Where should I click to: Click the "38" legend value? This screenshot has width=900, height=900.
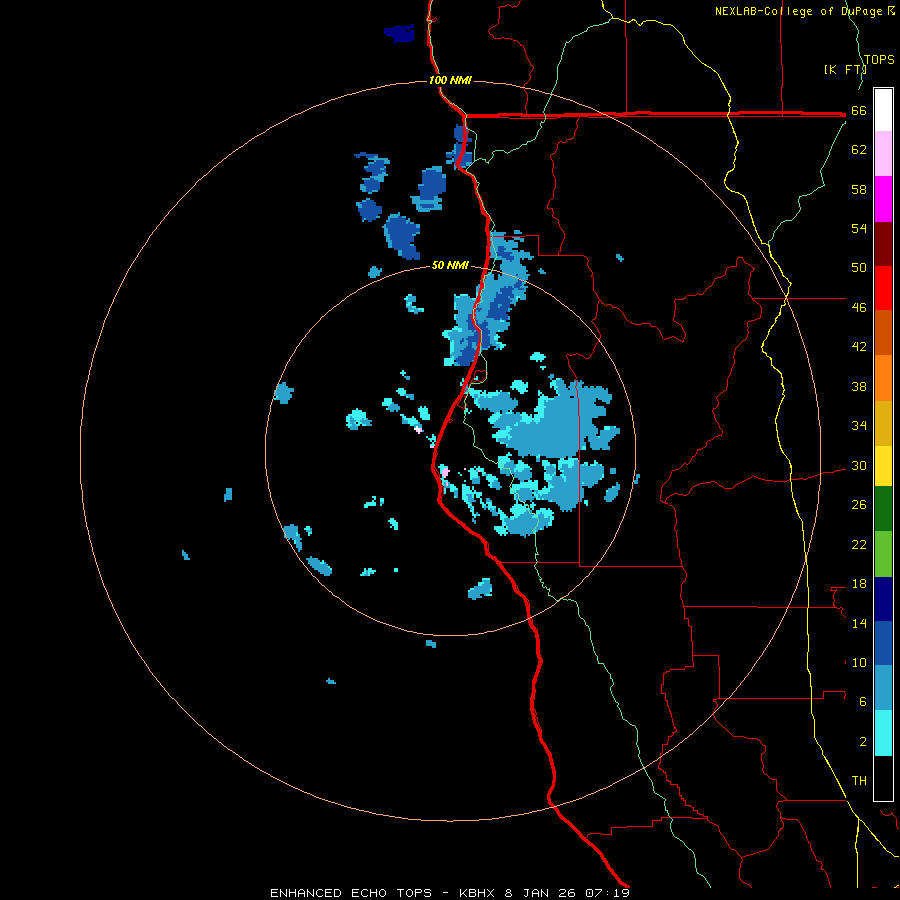click(x=859, y=386)
